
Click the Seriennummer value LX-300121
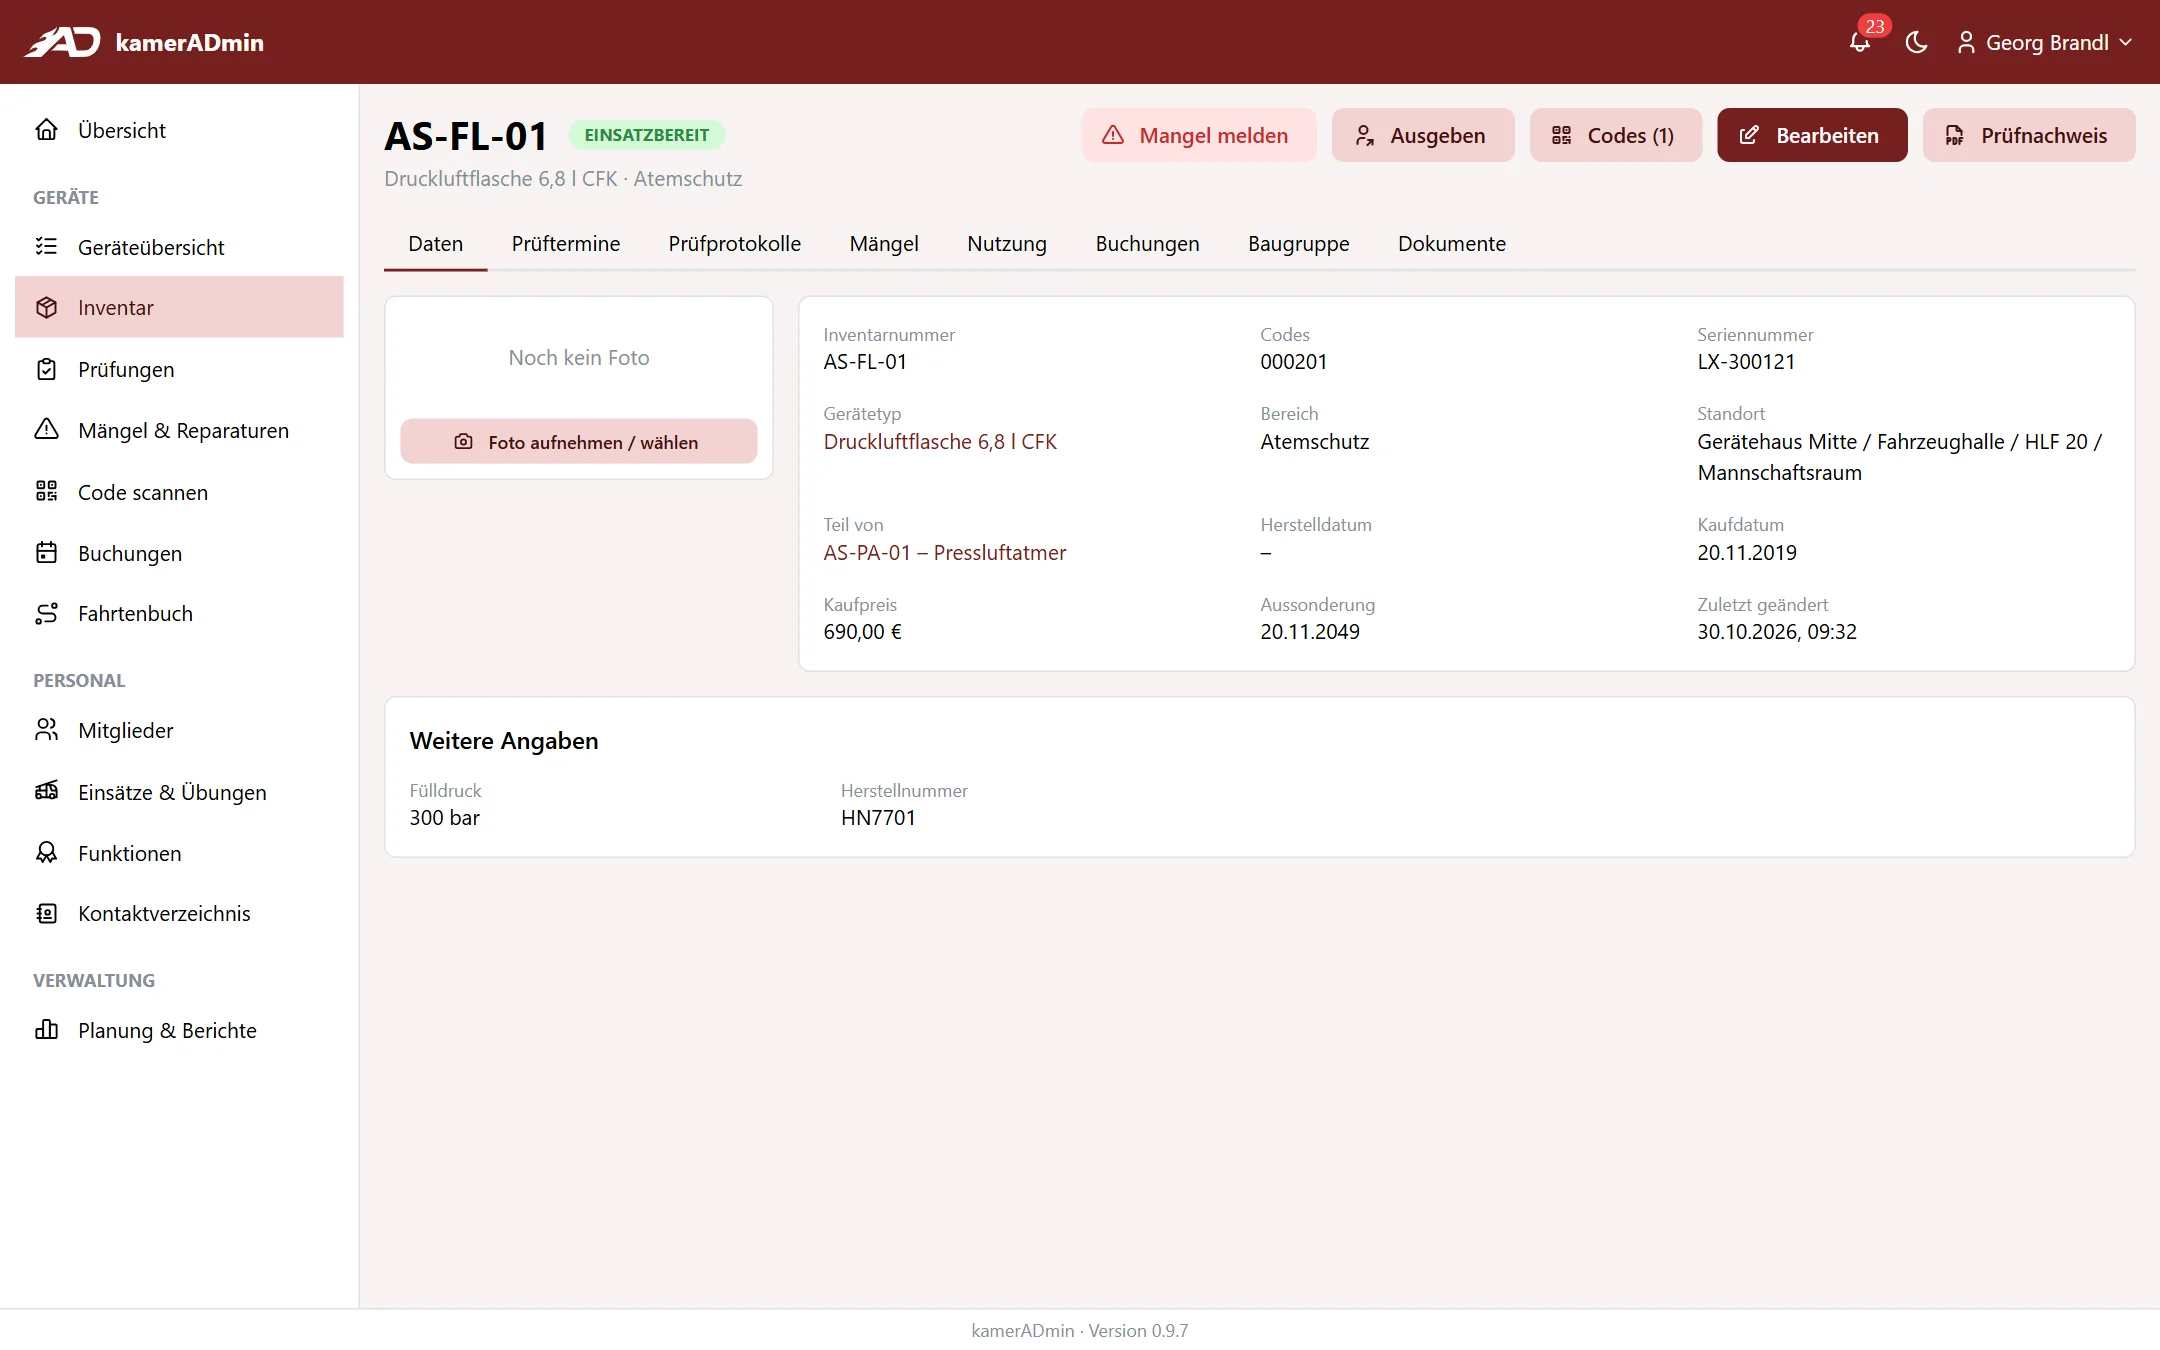(1746, 362)
